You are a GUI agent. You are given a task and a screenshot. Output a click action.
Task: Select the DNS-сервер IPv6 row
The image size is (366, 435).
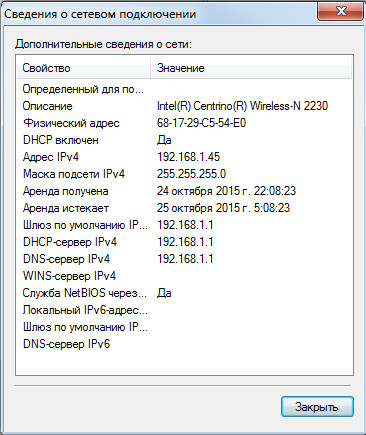184,344
